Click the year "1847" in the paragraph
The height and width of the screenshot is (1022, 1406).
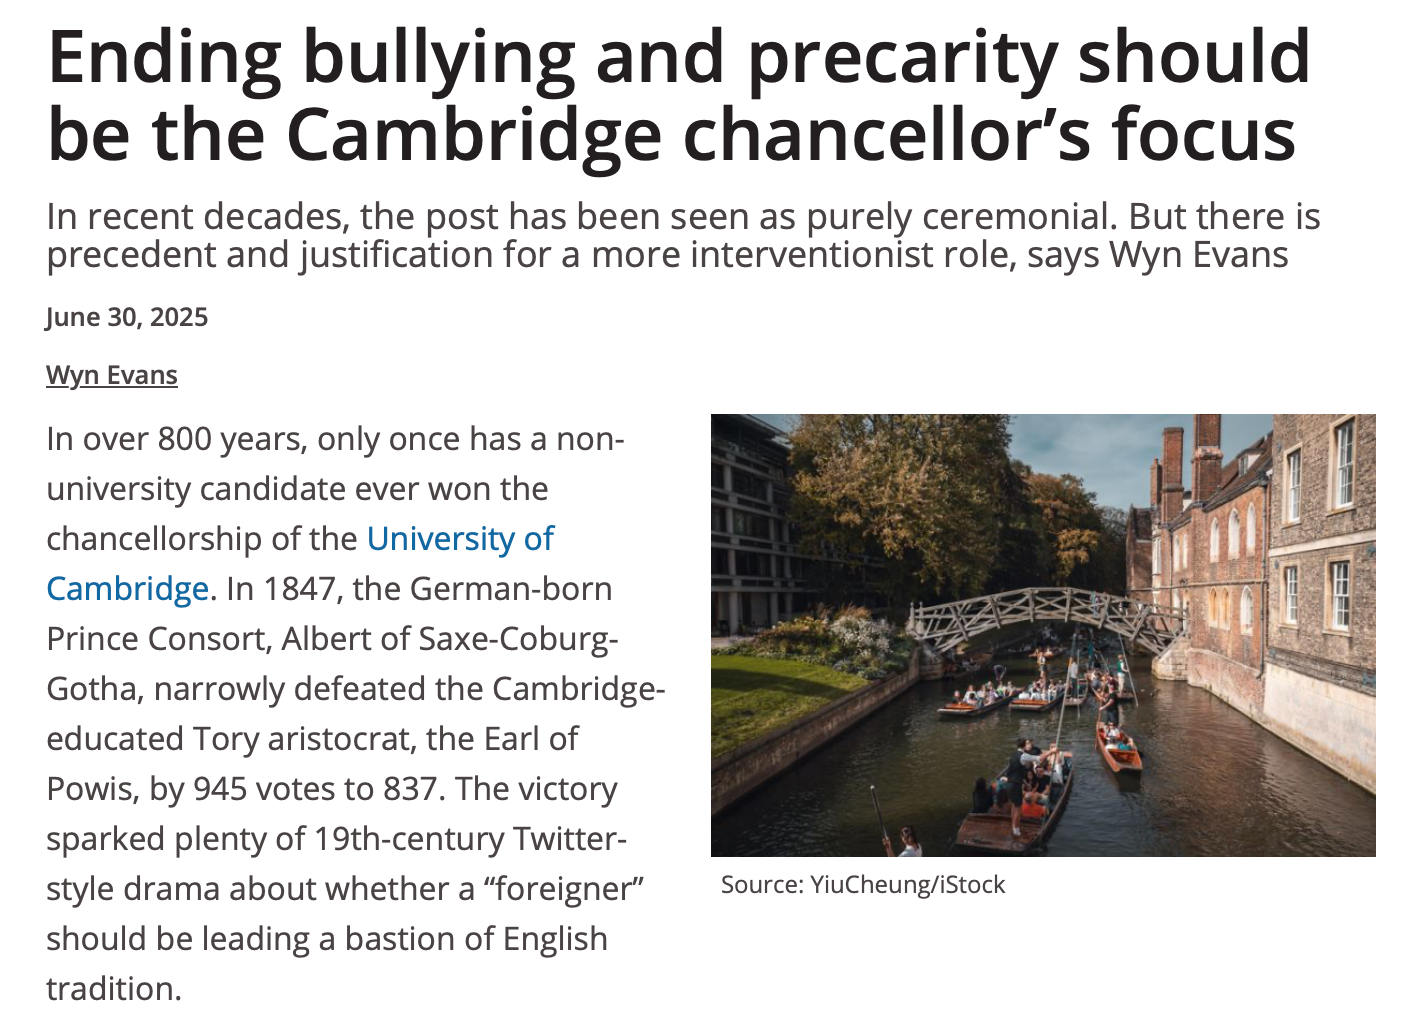(x=298, y=589)
